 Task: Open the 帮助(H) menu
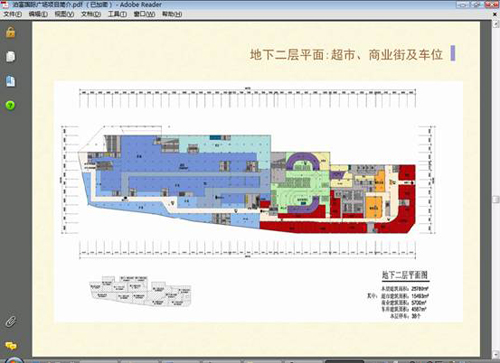click(x=172, y=14)
